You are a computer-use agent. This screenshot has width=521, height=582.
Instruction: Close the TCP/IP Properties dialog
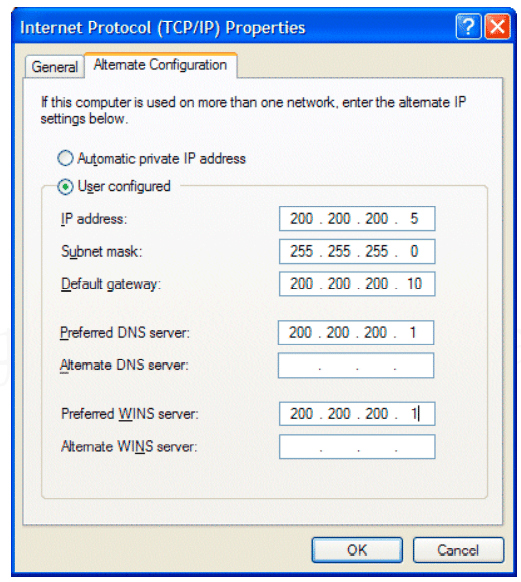click(x=497, y=27)
